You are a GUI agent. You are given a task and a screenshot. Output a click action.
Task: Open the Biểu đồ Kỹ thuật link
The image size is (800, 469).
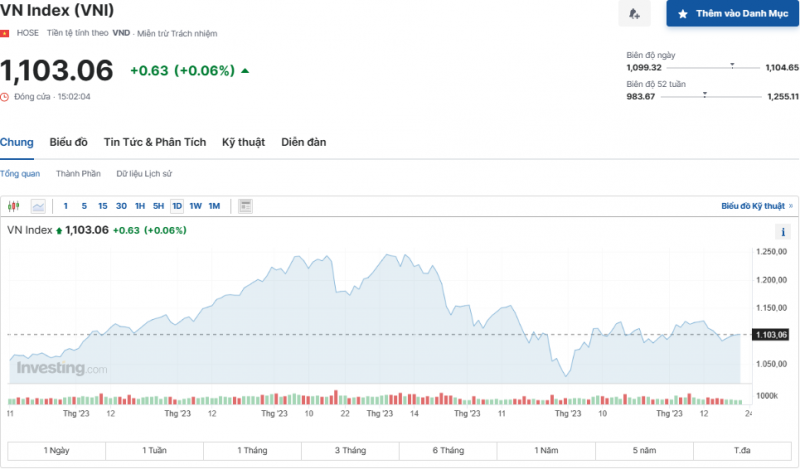[x=753, y=206]
